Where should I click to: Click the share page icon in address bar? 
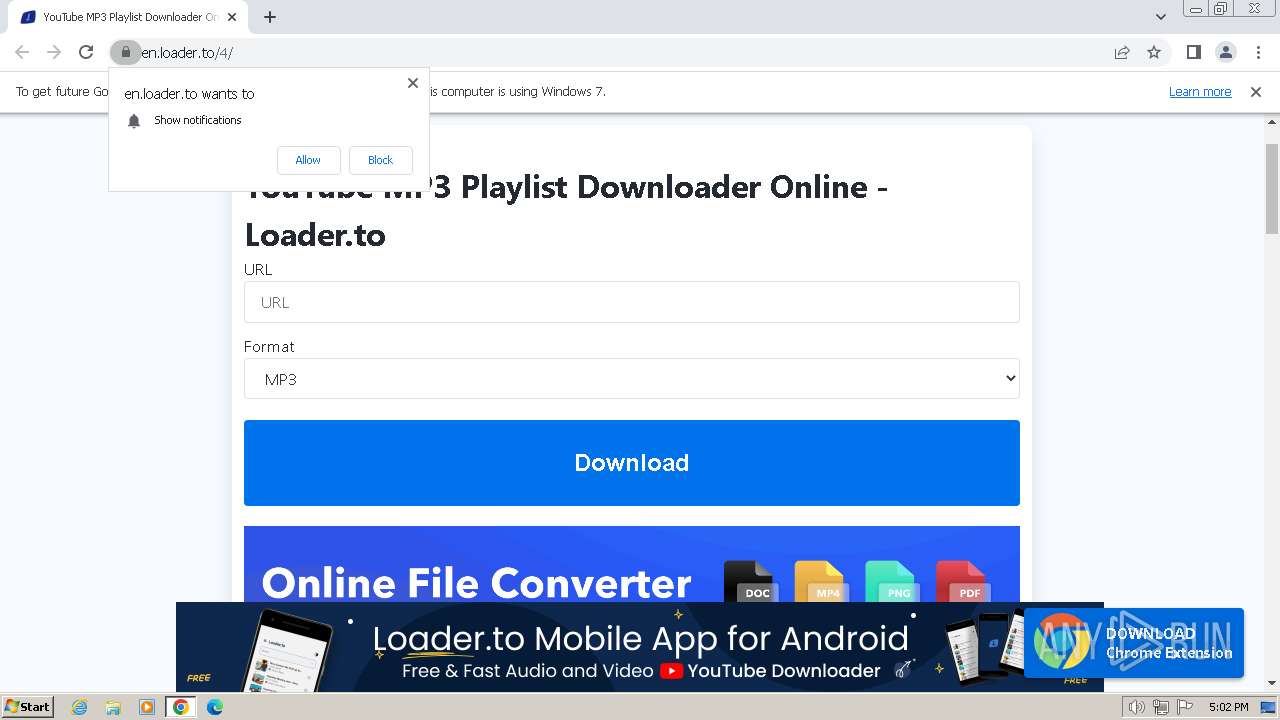1122,52
